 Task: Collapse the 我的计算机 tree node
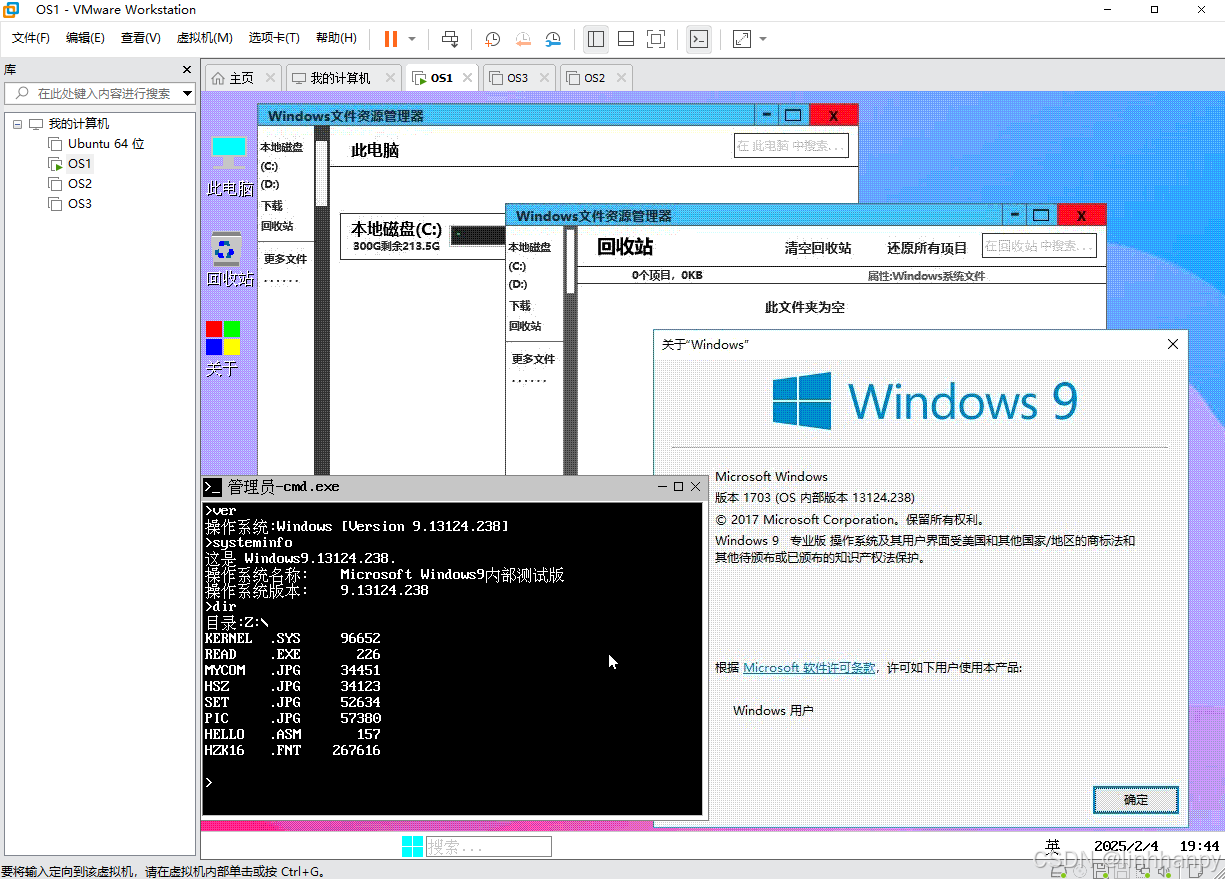click(x=17, y=124)
